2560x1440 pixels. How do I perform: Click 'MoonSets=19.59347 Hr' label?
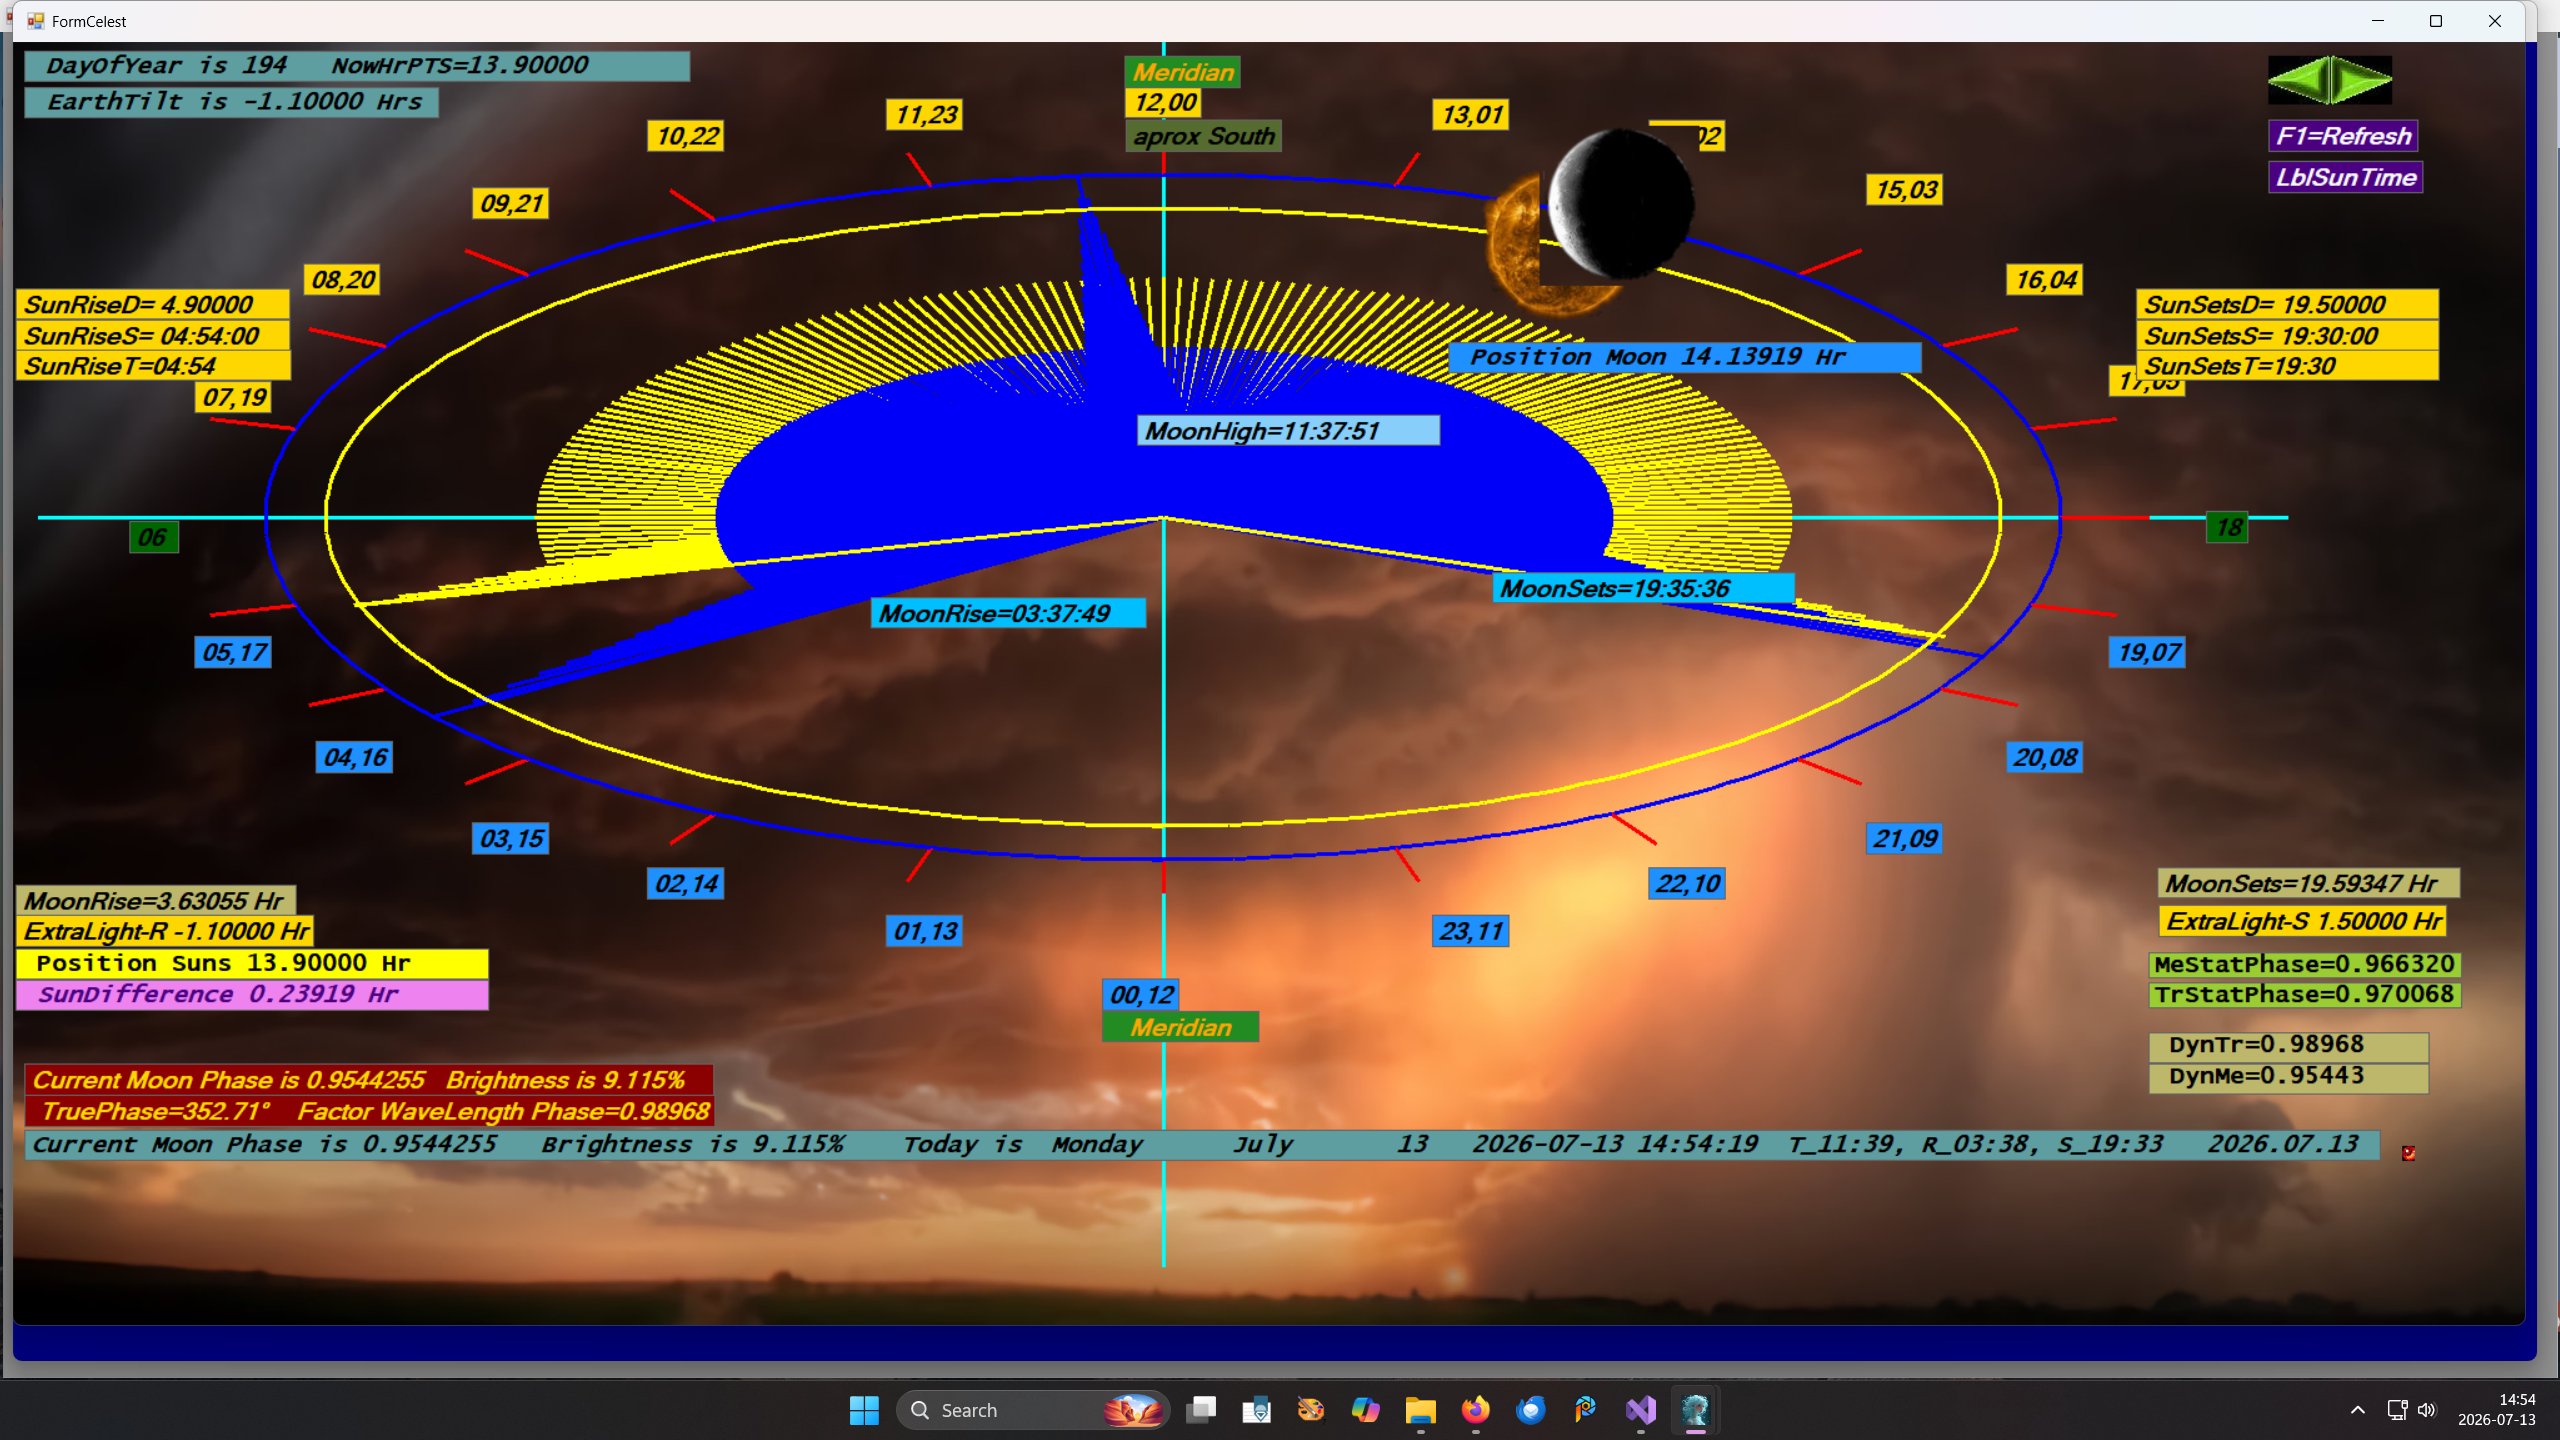(2308, 883)
